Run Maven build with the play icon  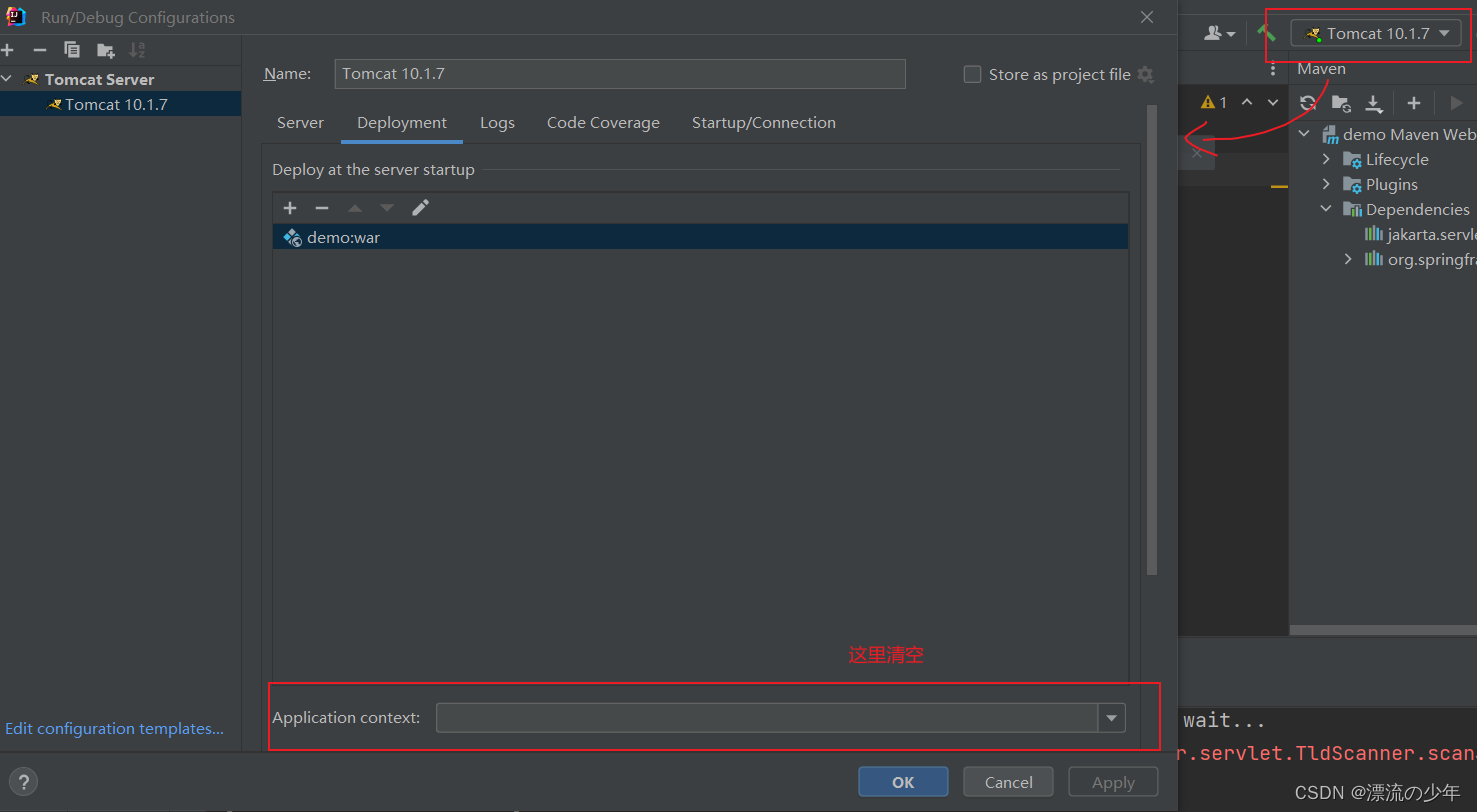pos(1456,102)
